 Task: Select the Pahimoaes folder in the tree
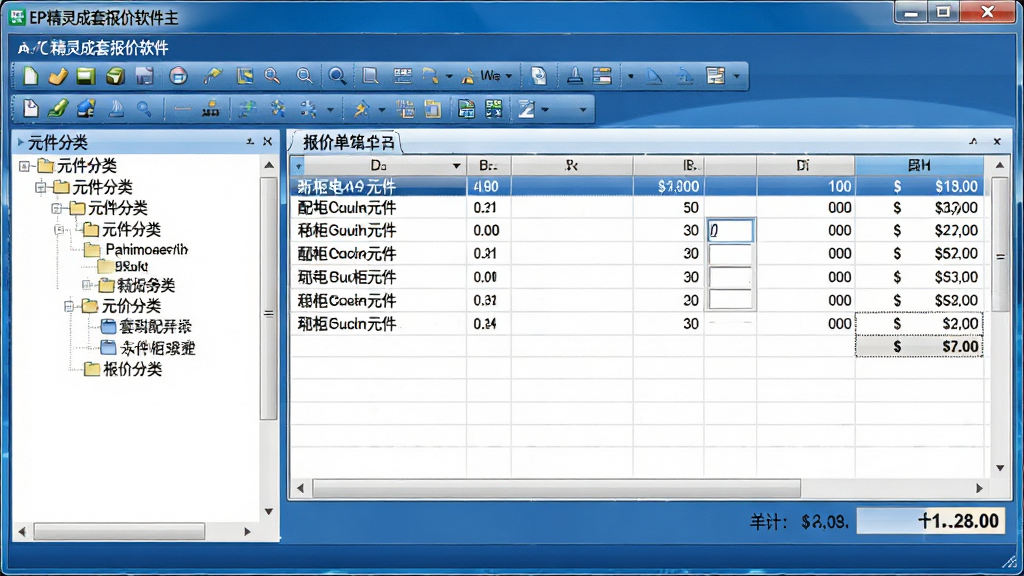coord(136,249)
